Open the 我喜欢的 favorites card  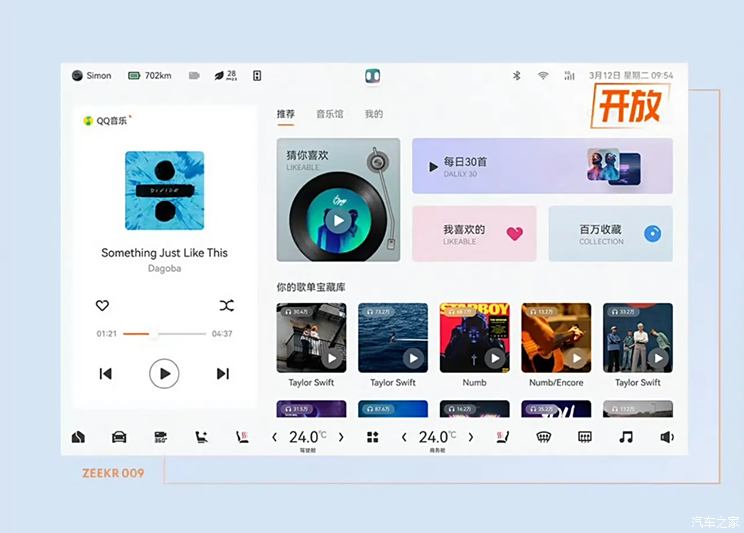pos(474,234)
